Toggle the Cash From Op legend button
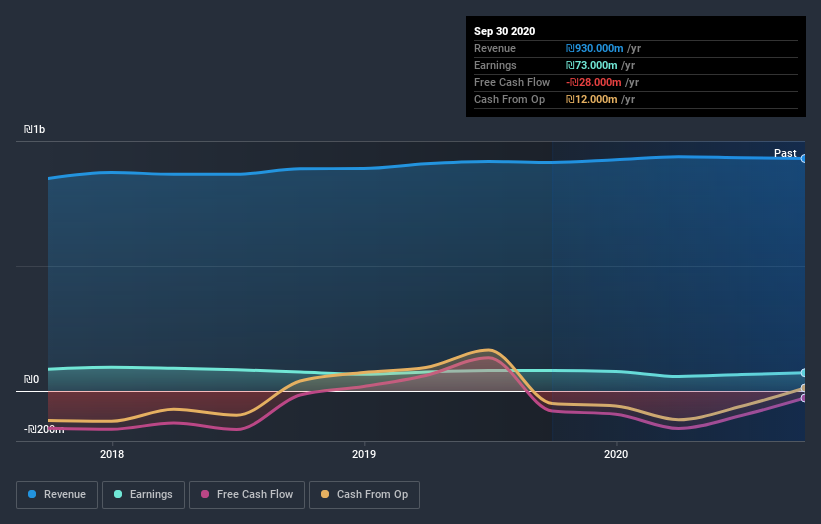The height and width of the screenshot is (524, 821). (364, 495)
